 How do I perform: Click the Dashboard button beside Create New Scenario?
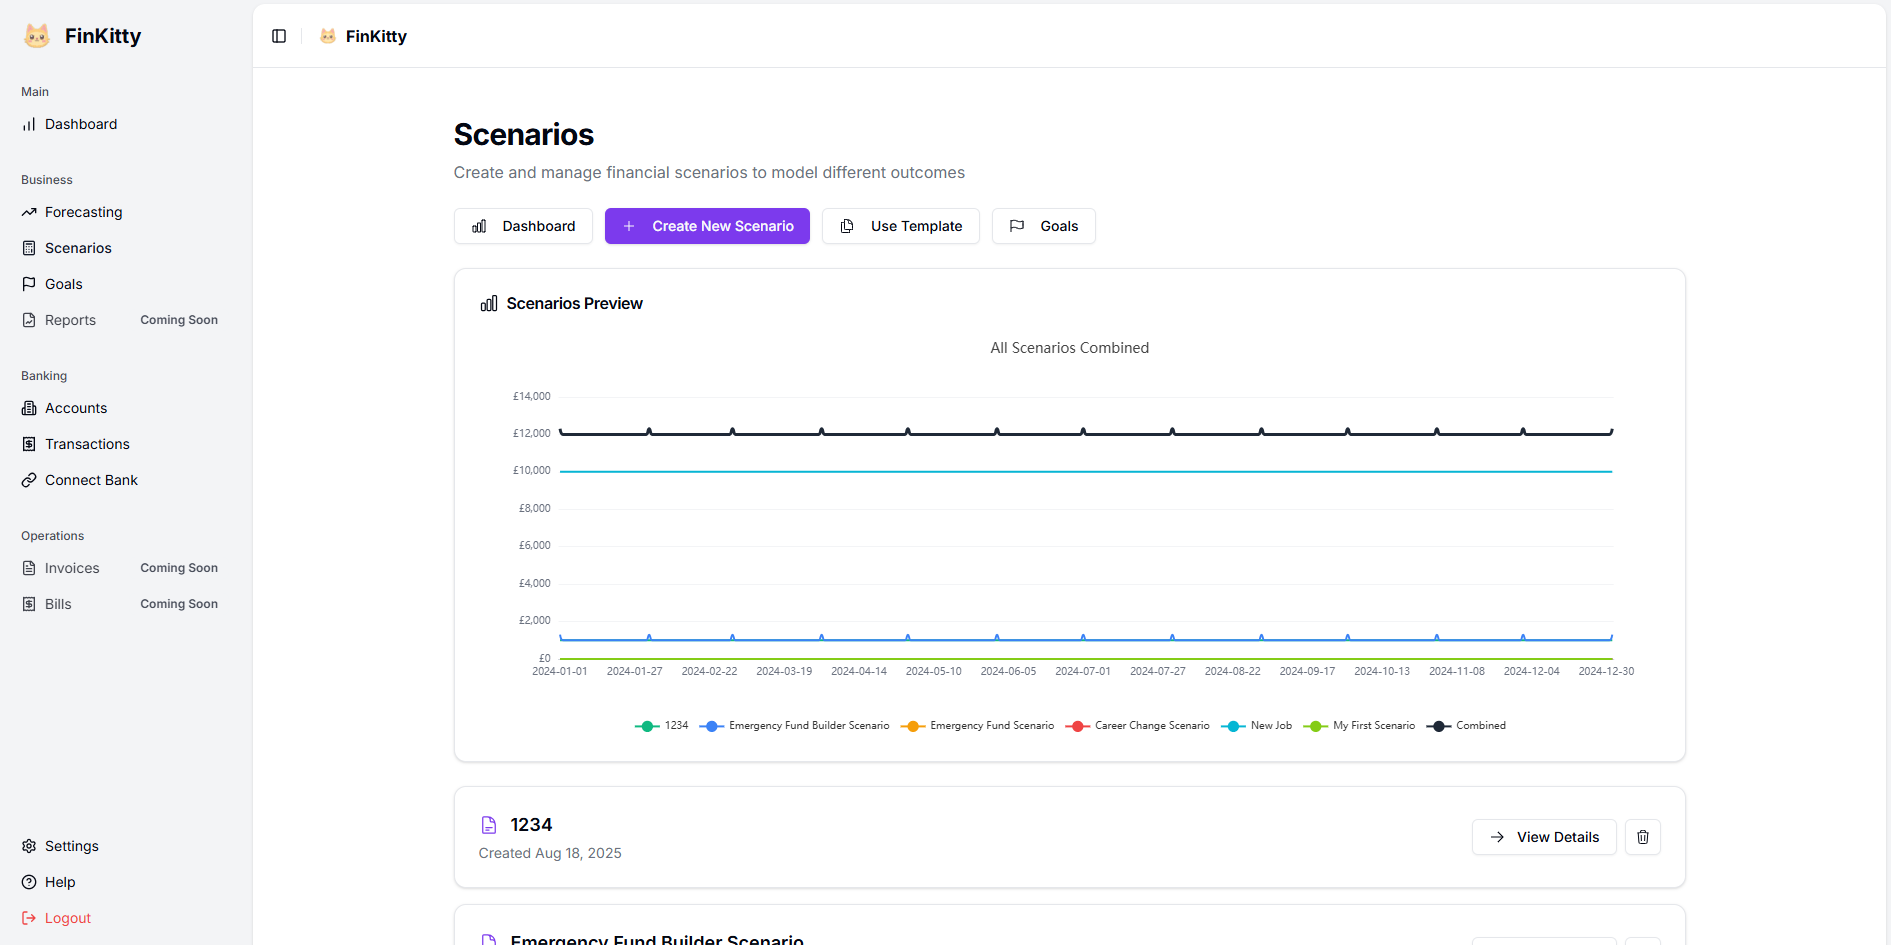[523, 226]
